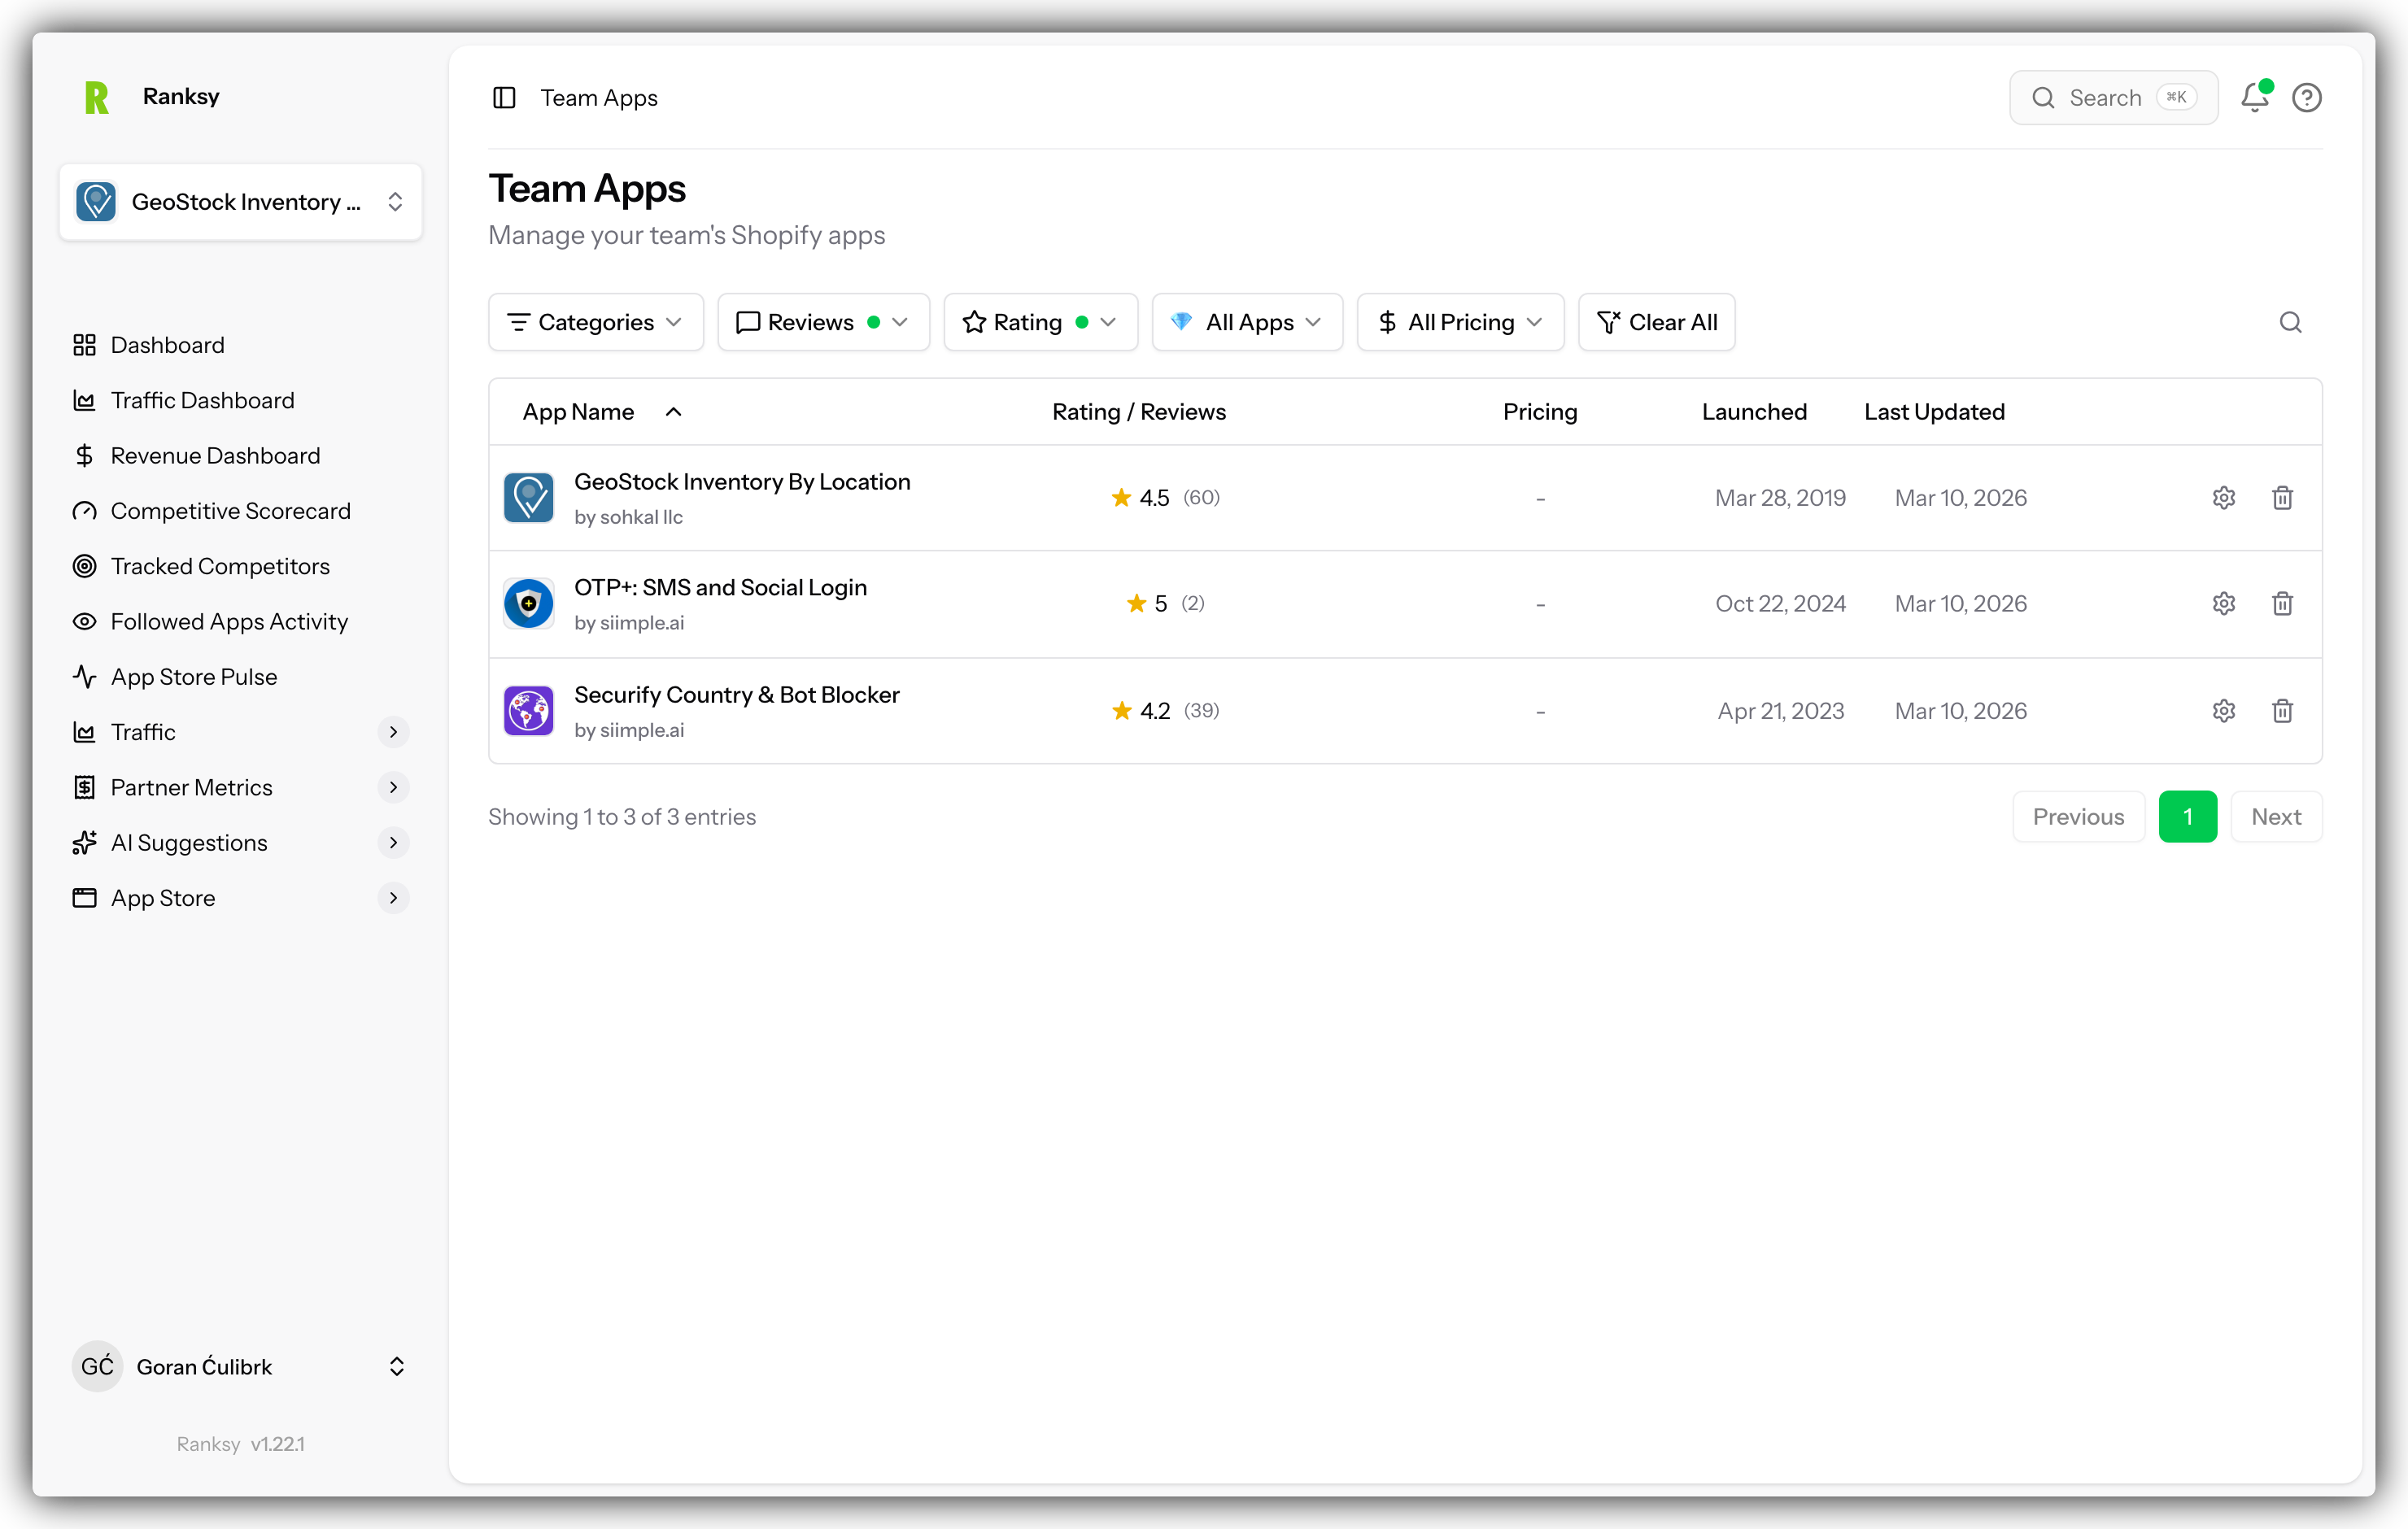Click the 4.2 star rating value
This screenshot has height=1529, width=2408.
1155,711
